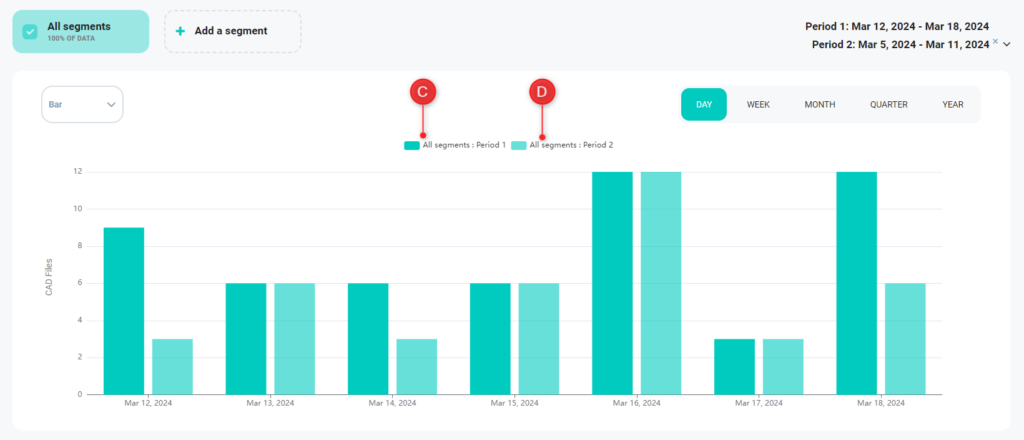Switch to the MONTH view tab
This screenshot has height=440, width=1024.
tap(819, 104)
